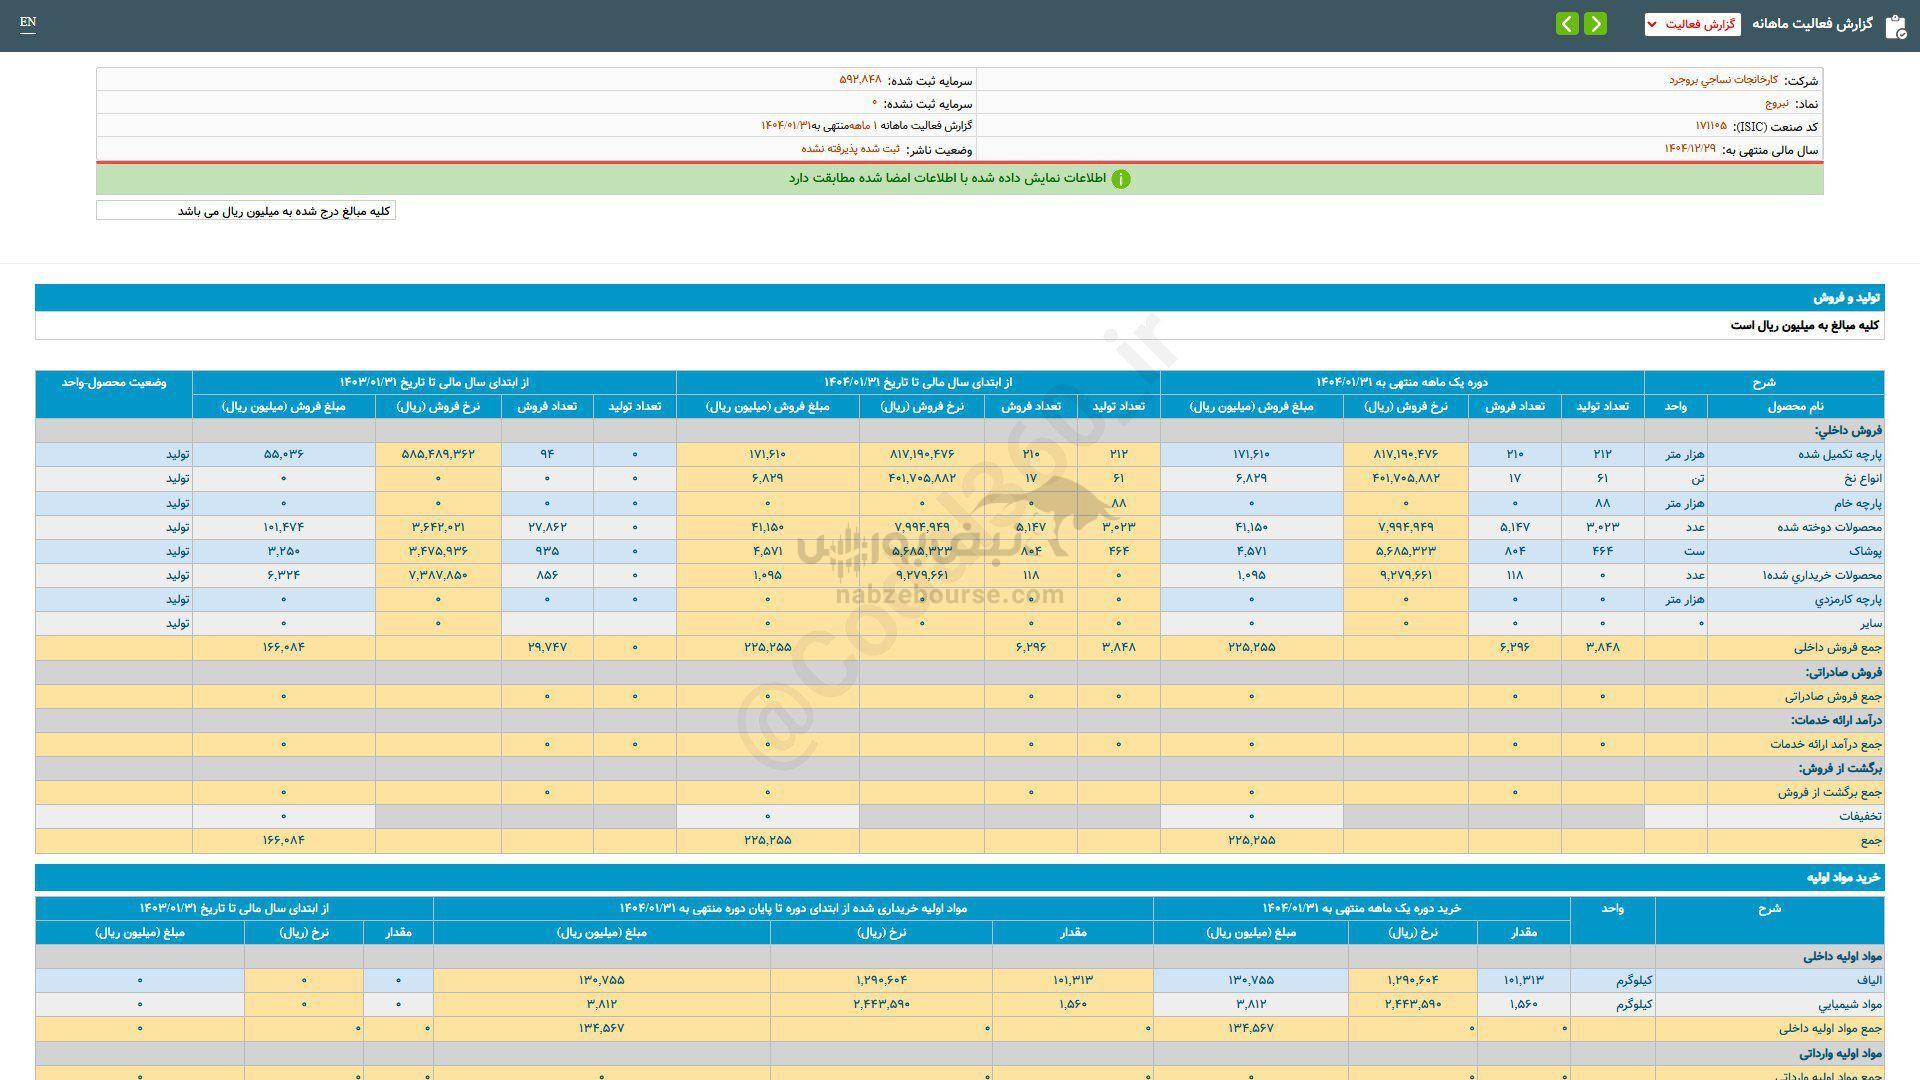
Task: Go to the next report with the right chevron button
Action: 1596,24
